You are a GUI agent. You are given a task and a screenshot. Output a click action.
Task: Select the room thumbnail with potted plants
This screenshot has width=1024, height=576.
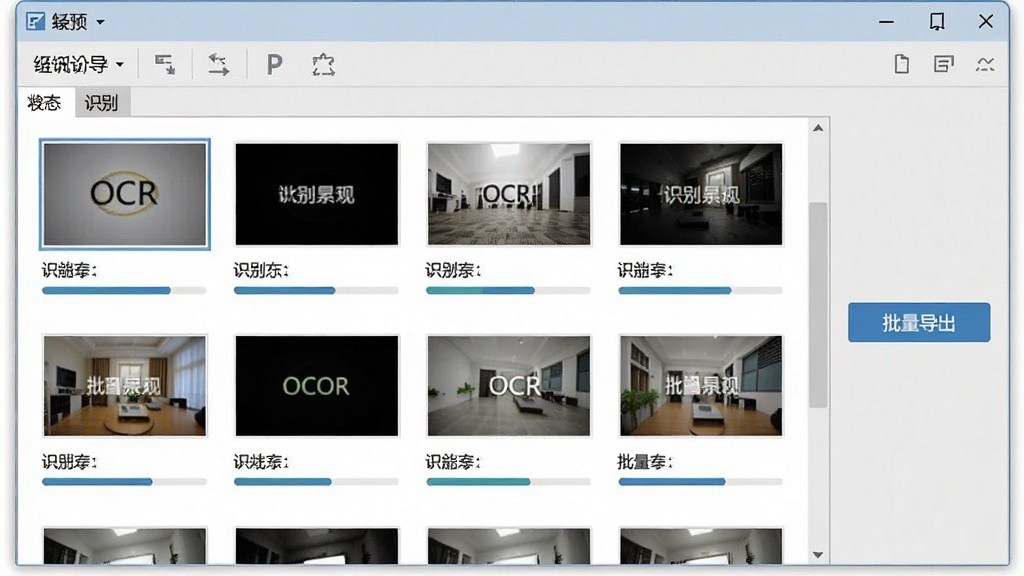[x=701, y=385]
